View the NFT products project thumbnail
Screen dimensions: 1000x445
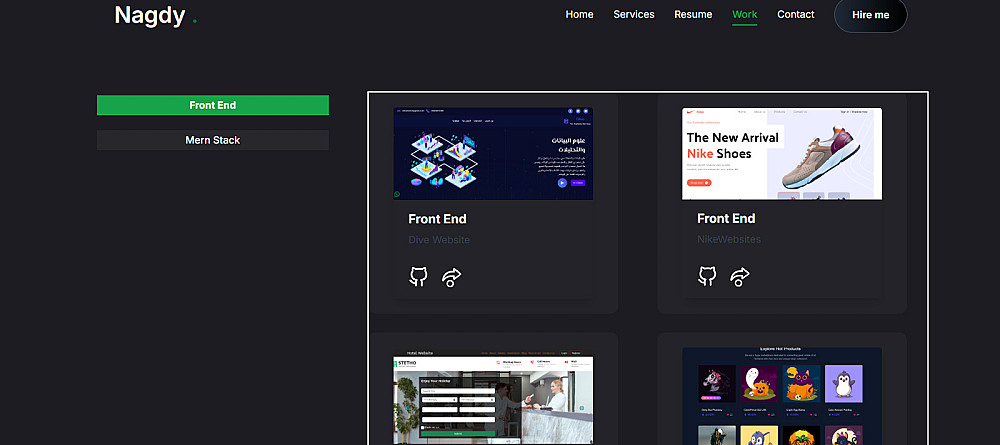tap(782, 396)
